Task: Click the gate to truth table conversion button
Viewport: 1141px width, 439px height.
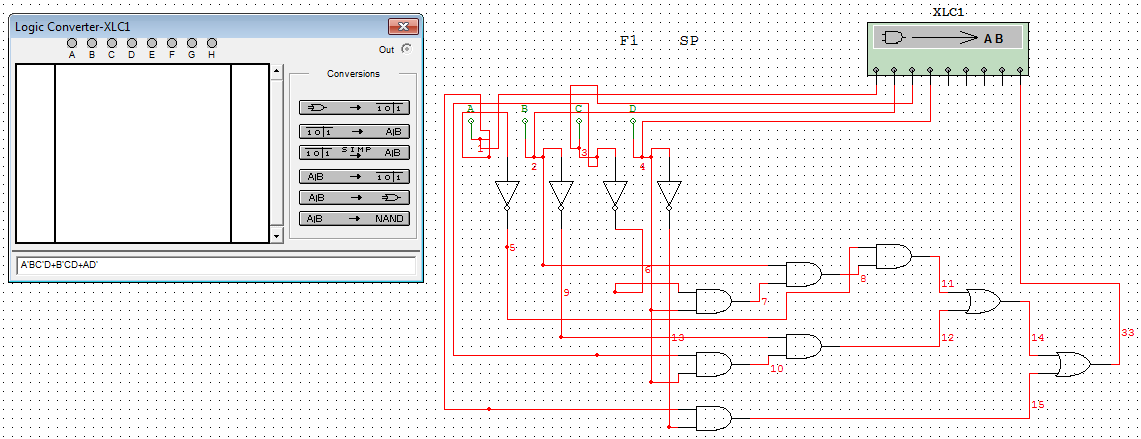Action: (x=354, y=108)
